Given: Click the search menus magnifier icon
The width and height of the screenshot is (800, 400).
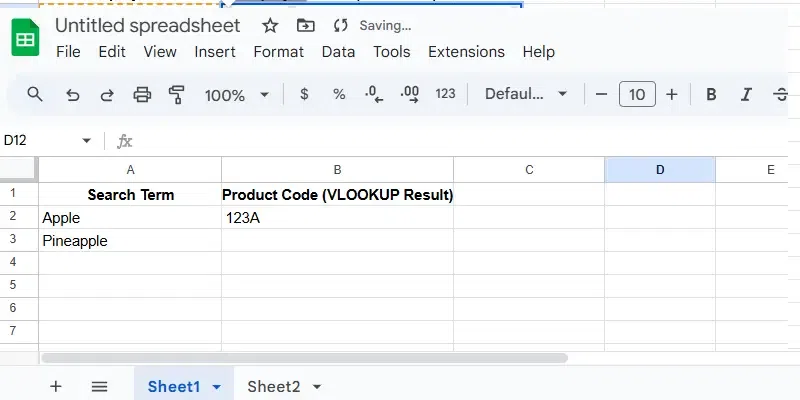Looking at the screenshot, I should (35, 95).
